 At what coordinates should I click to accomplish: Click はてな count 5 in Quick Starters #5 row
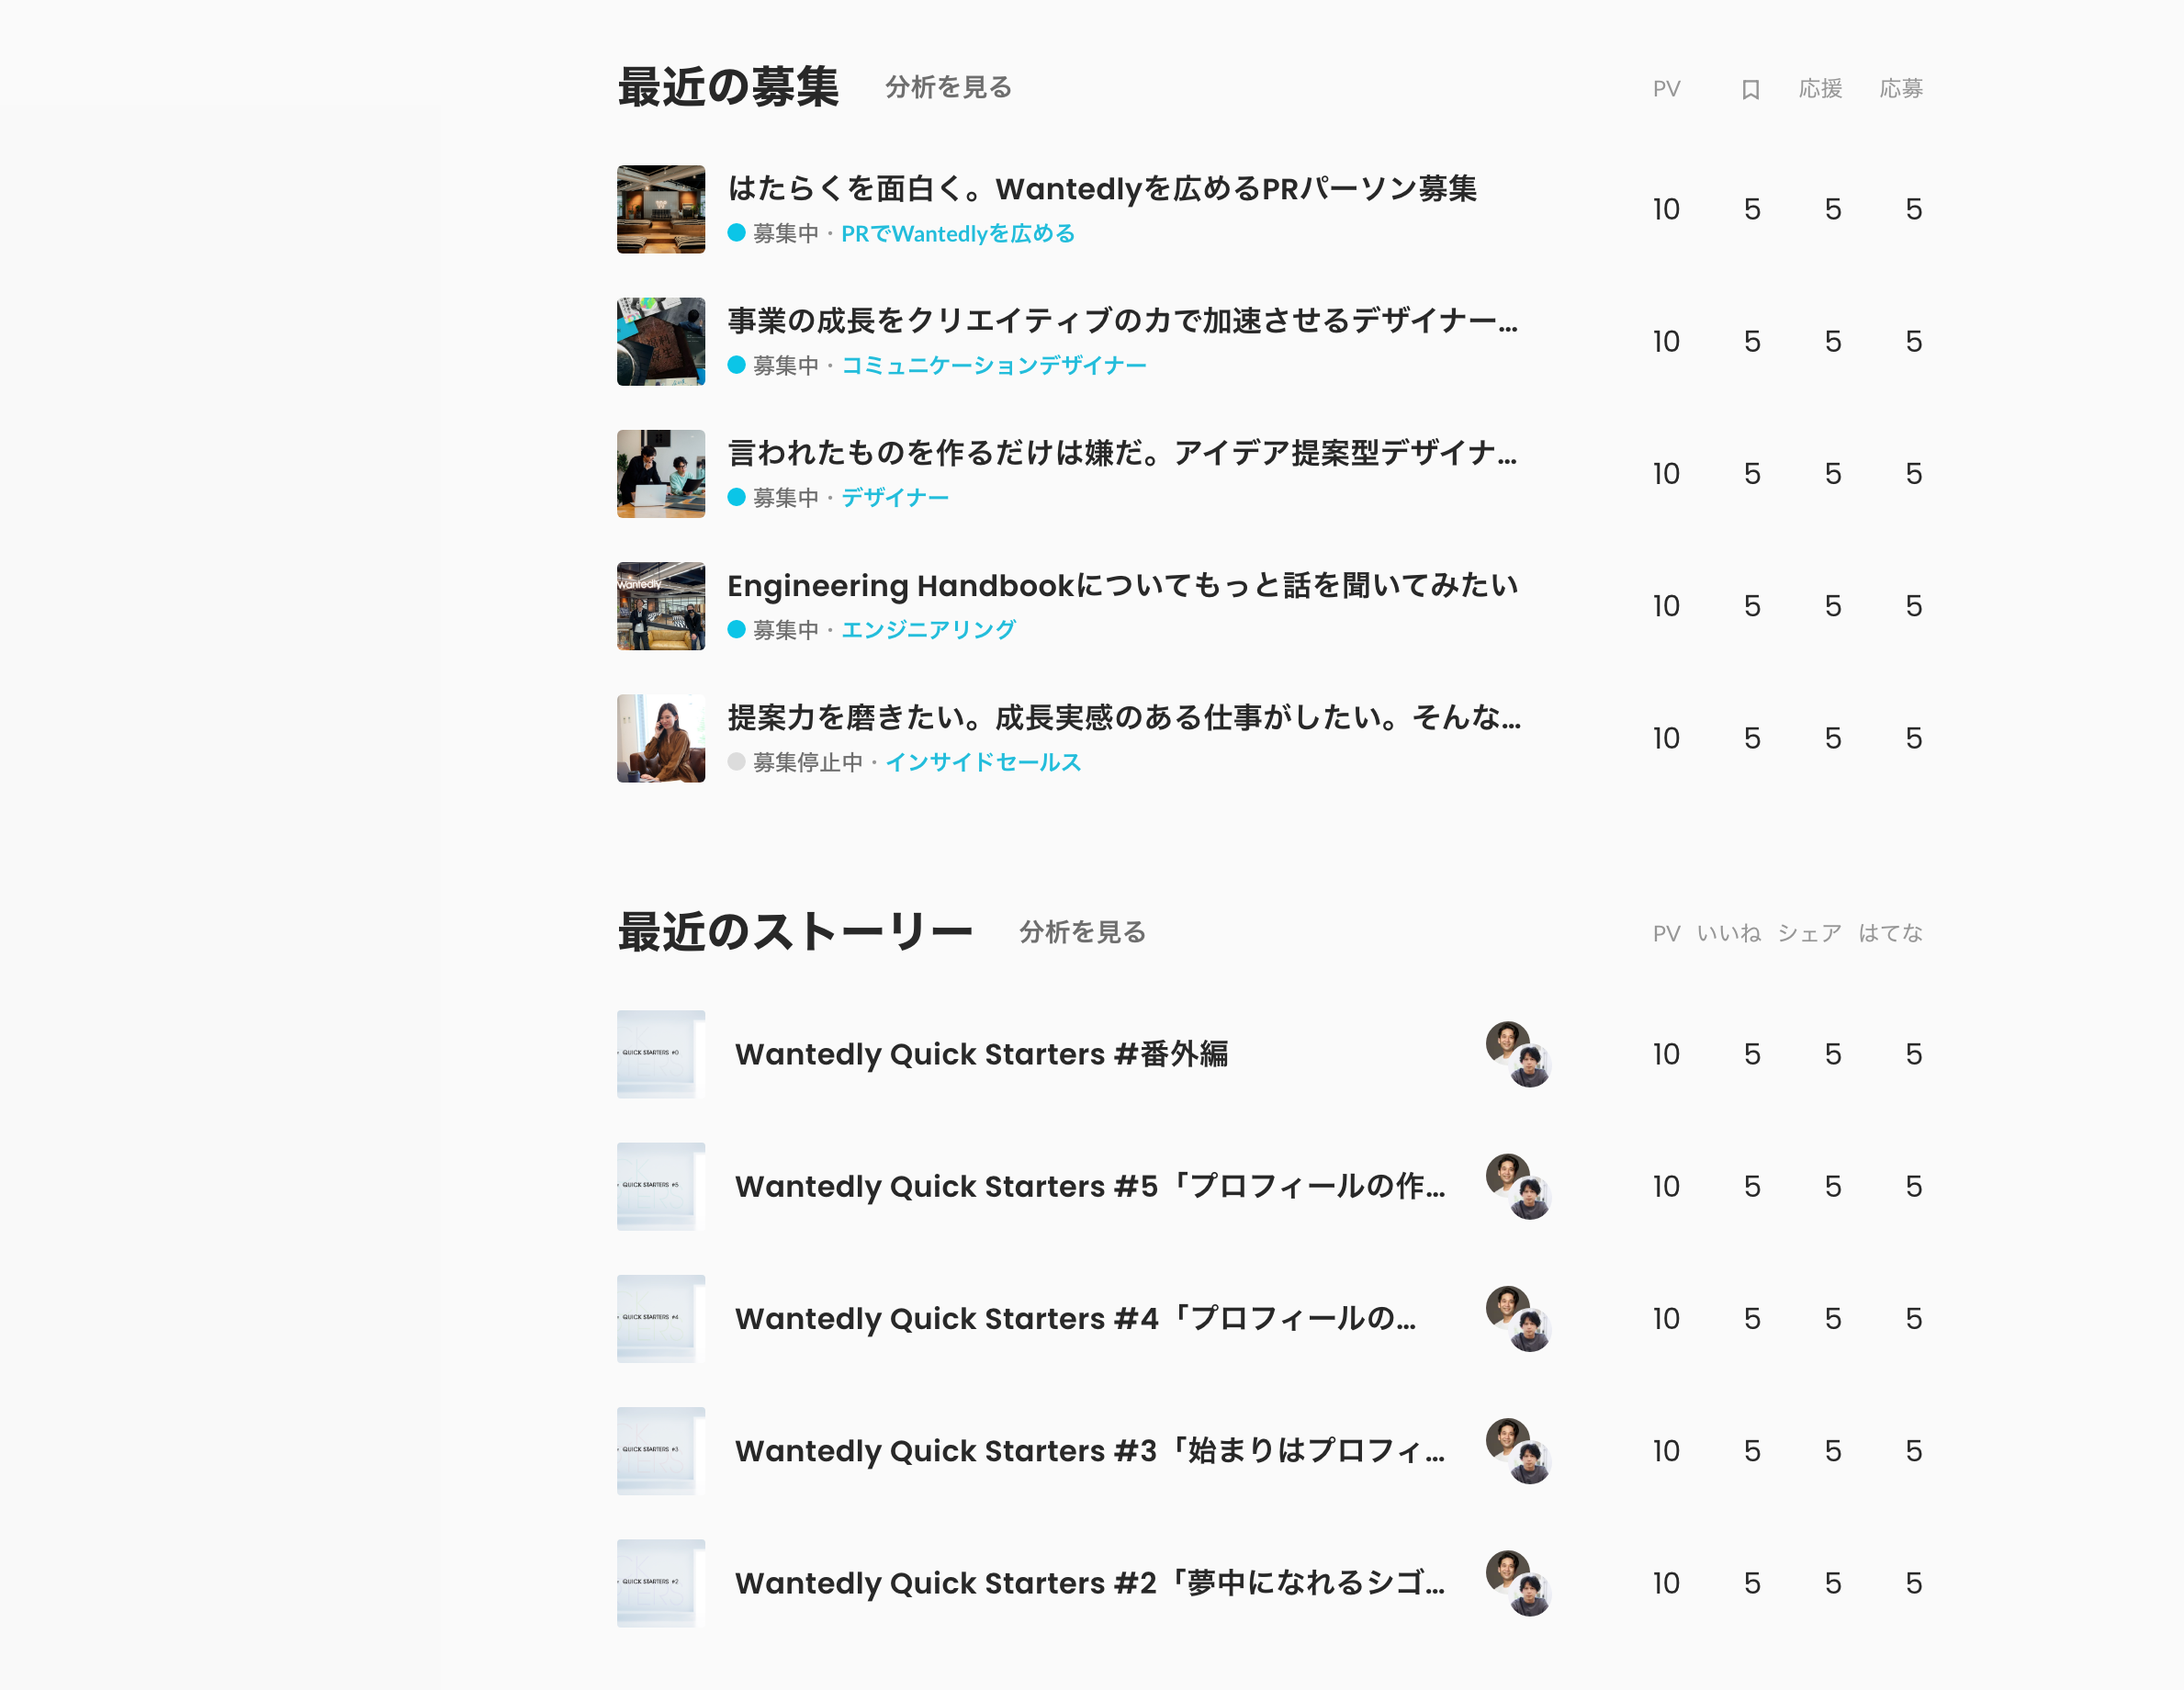click(x=1914, y=1186)
